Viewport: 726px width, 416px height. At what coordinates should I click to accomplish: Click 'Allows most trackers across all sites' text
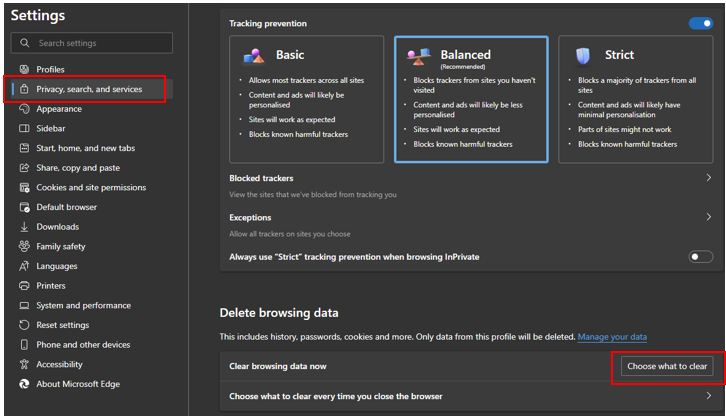(x=306, y=80)
